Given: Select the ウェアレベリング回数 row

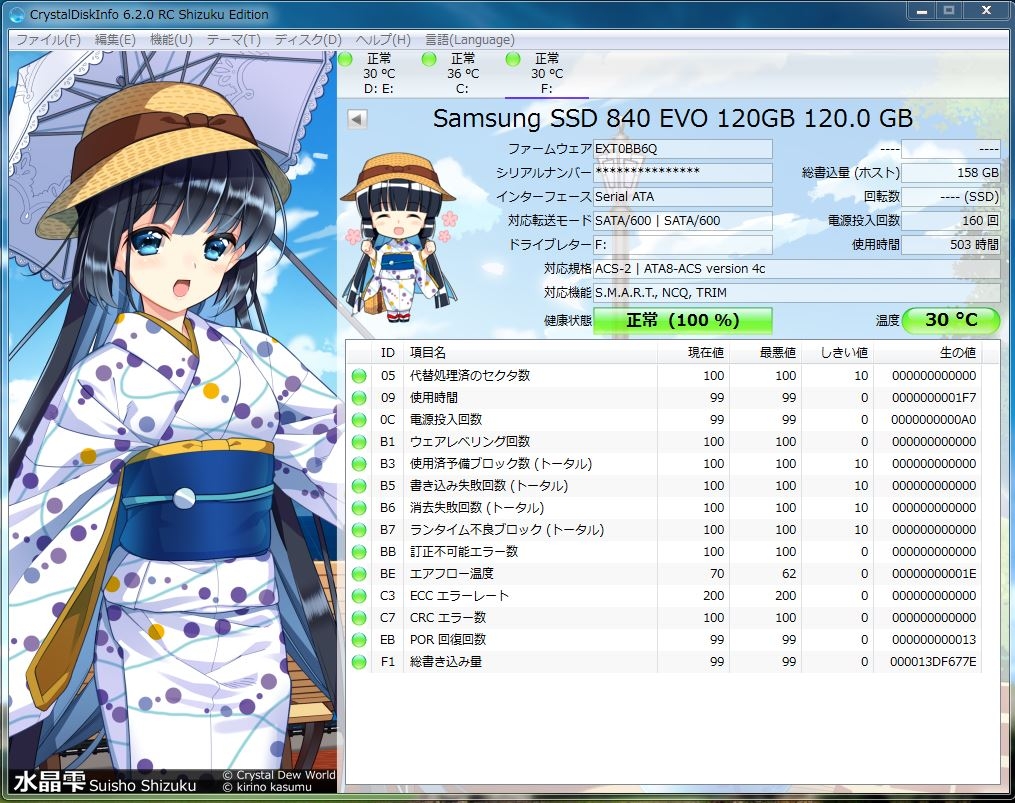Looking at the screenshot, I should tap(664, 442).
